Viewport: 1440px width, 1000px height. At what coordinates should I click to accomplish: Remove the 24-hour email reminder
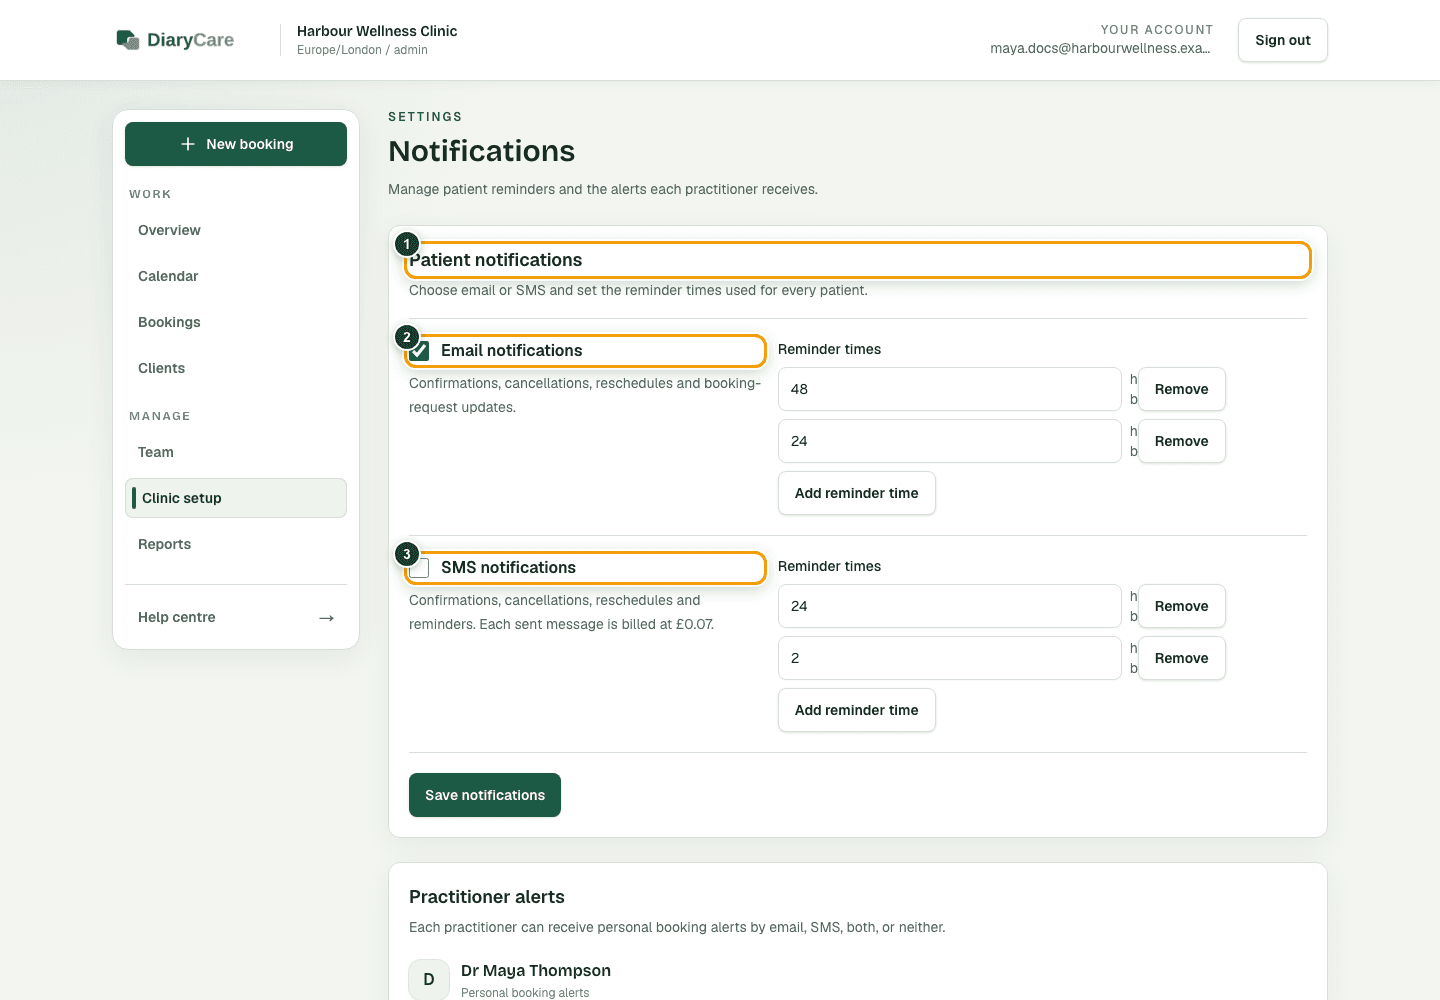(x=1182, y=441)
